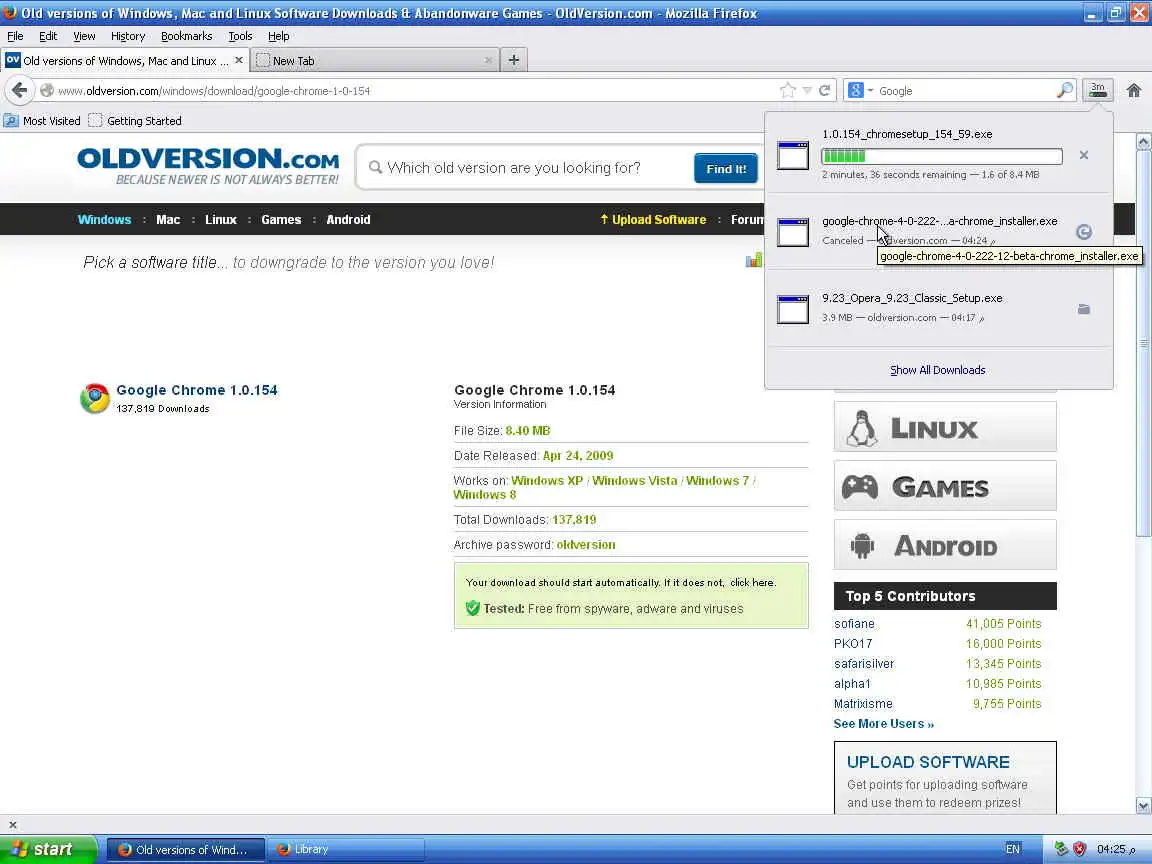Open the Windows Start button
Viewport: 1152px width, 864px height.
pos(48,849)
